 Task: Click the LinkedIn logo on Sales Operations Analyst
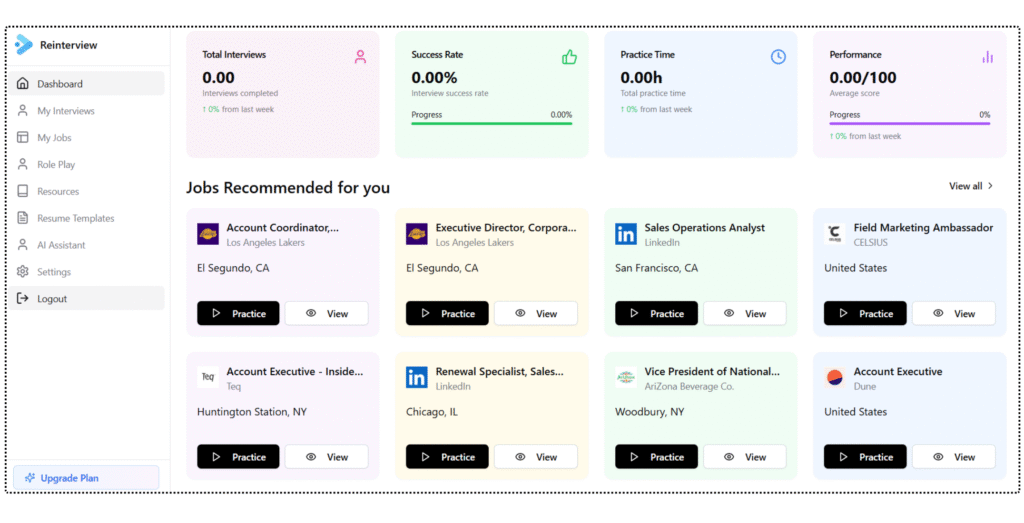click(626, 234)
